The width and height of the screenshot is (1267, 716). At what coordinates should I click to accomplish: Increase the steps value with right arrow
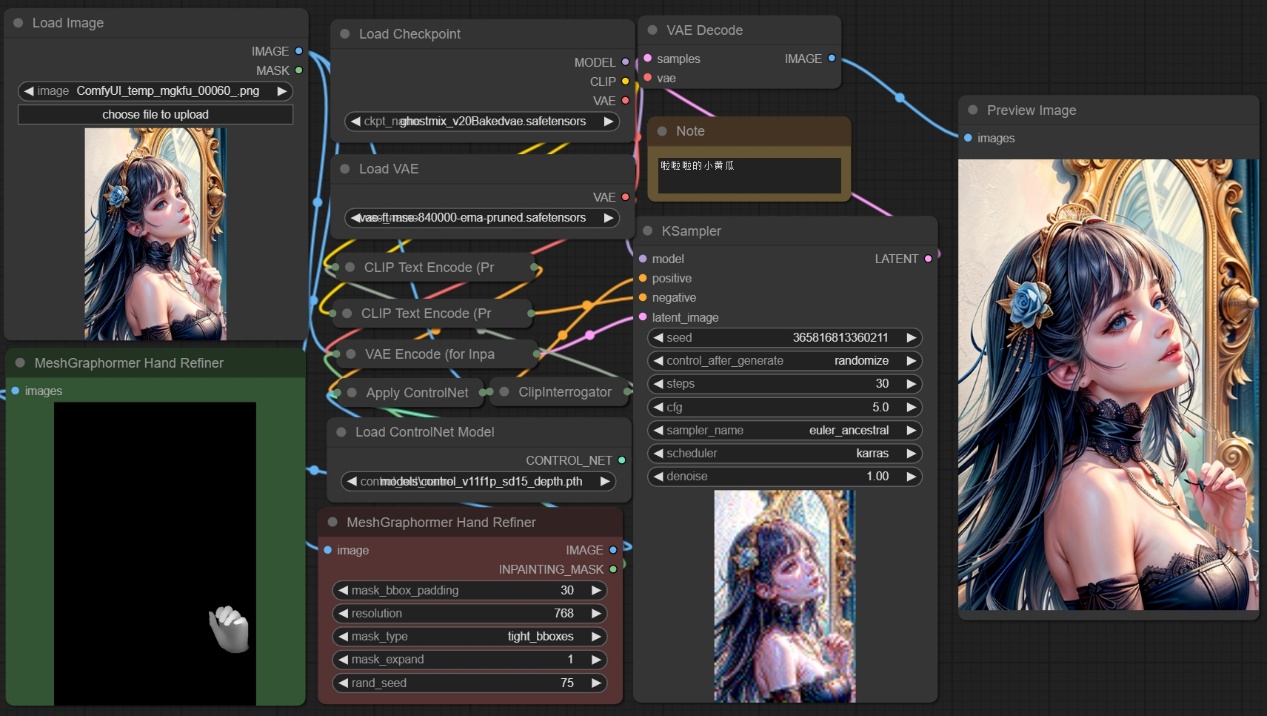click(911, 385)
